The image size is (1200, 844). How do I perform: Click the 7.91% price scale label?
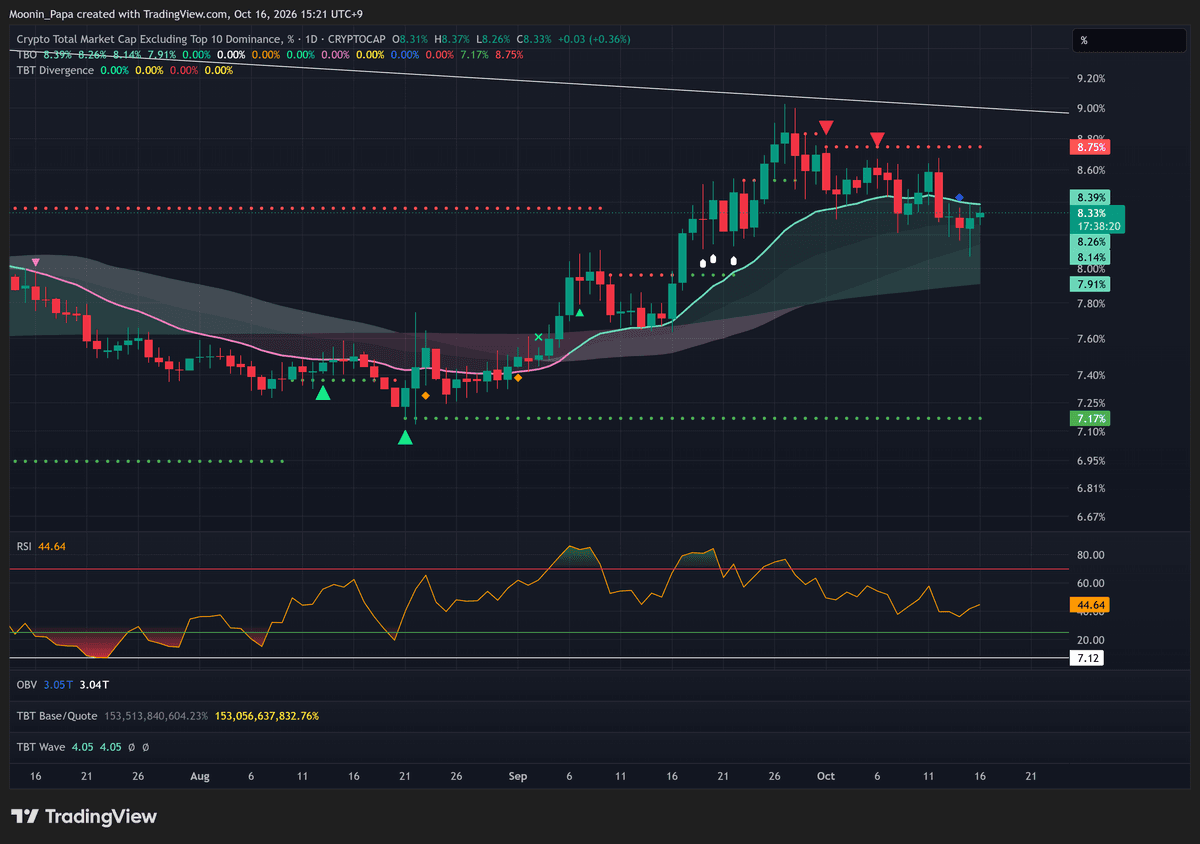coord(1090,284)
